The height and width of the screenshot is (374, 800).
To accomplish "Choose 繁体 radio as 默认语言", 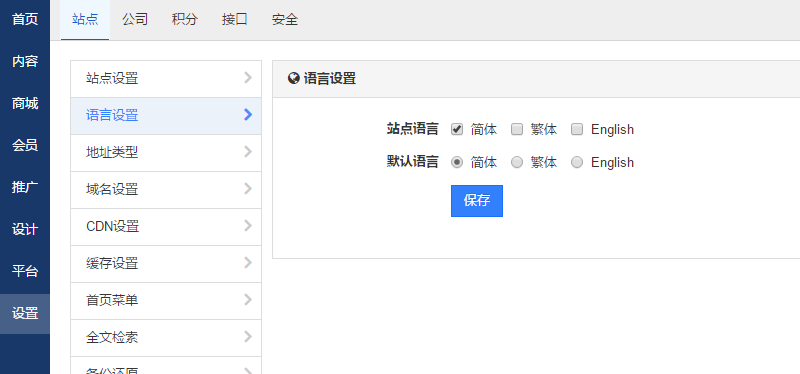I will pos(517,162).
